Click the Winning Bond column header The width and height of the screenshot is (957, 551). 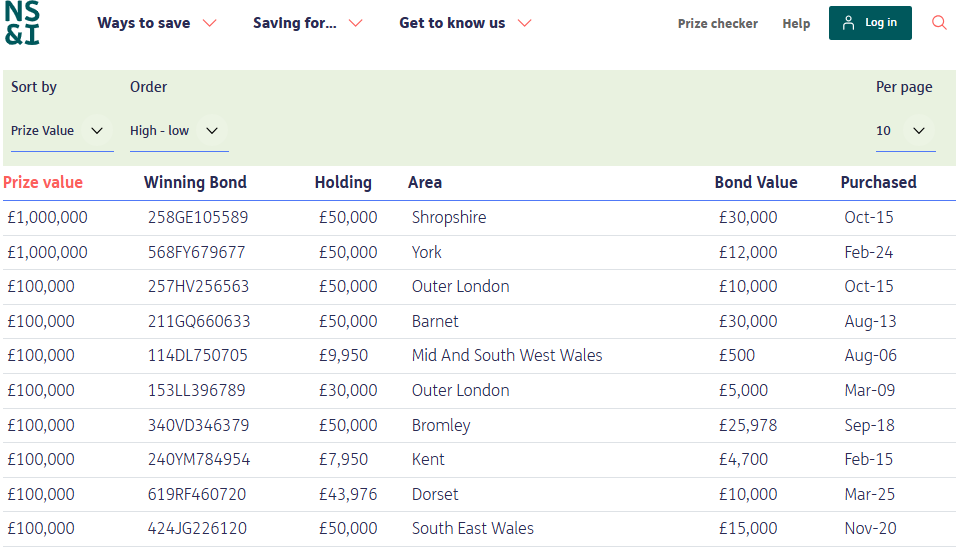195,182
